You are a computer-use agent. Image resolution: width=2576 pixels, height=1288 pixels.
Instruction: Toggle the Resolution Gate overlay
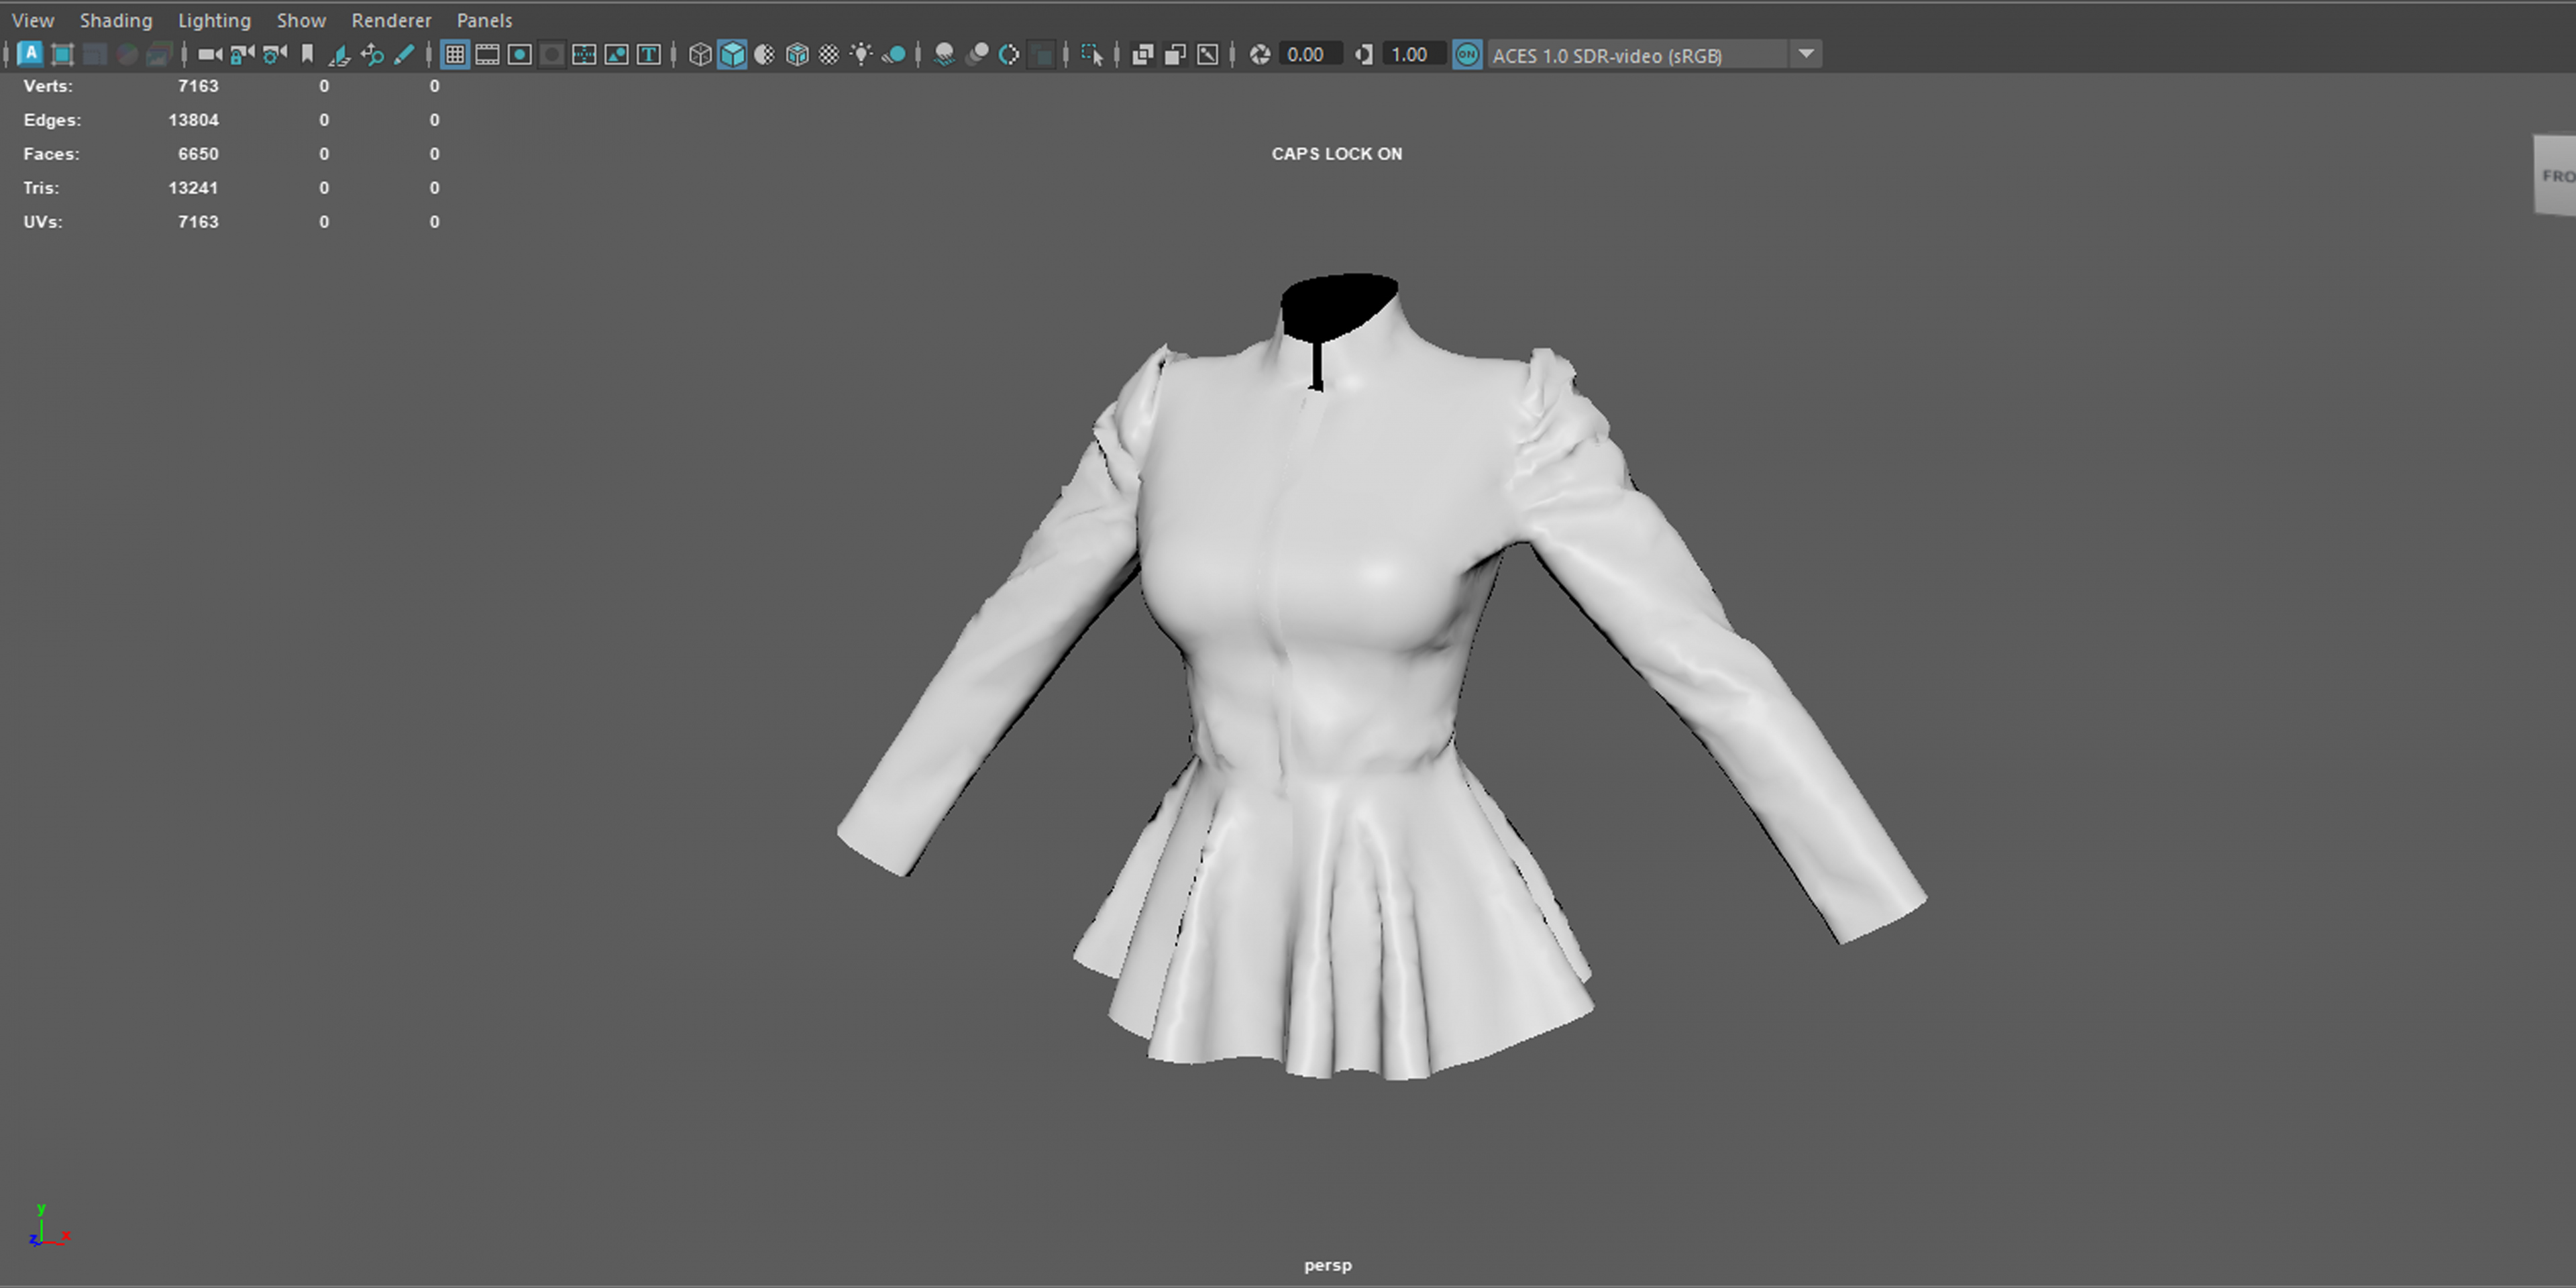(520, 54)
